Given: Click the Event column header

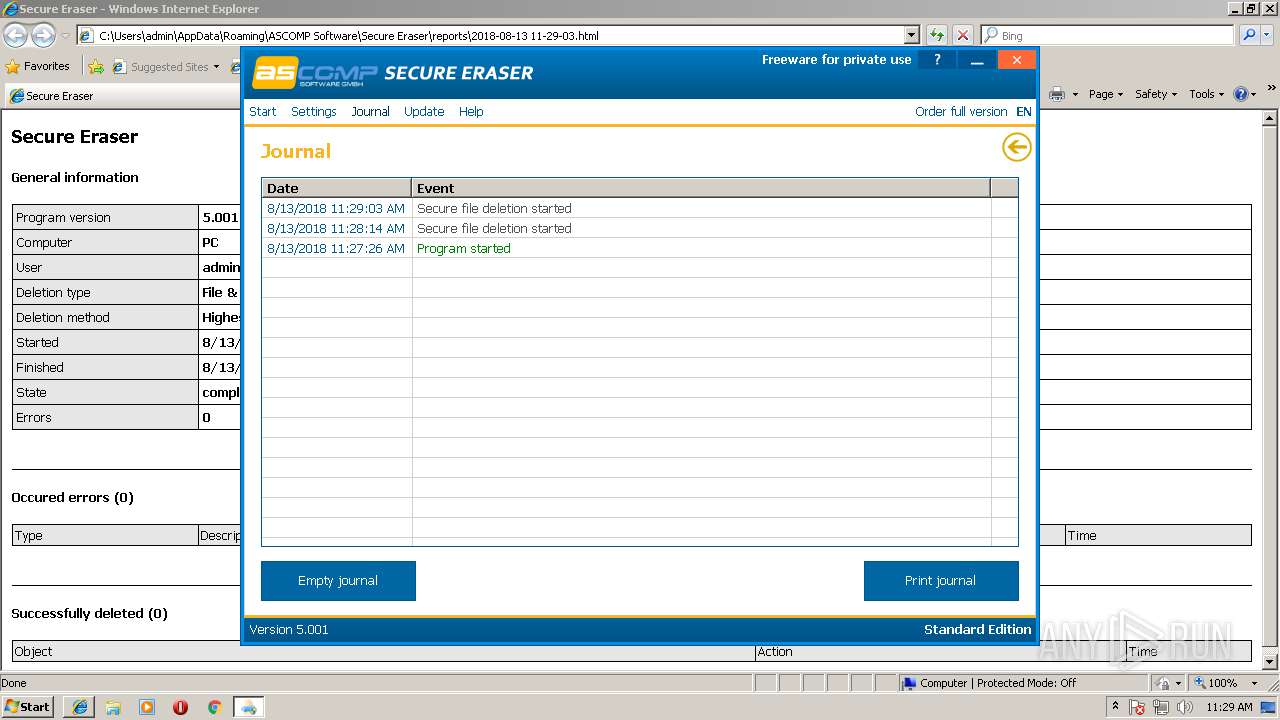Looking at the screenshot, I should pyautogui.click(x=701, y=188).
